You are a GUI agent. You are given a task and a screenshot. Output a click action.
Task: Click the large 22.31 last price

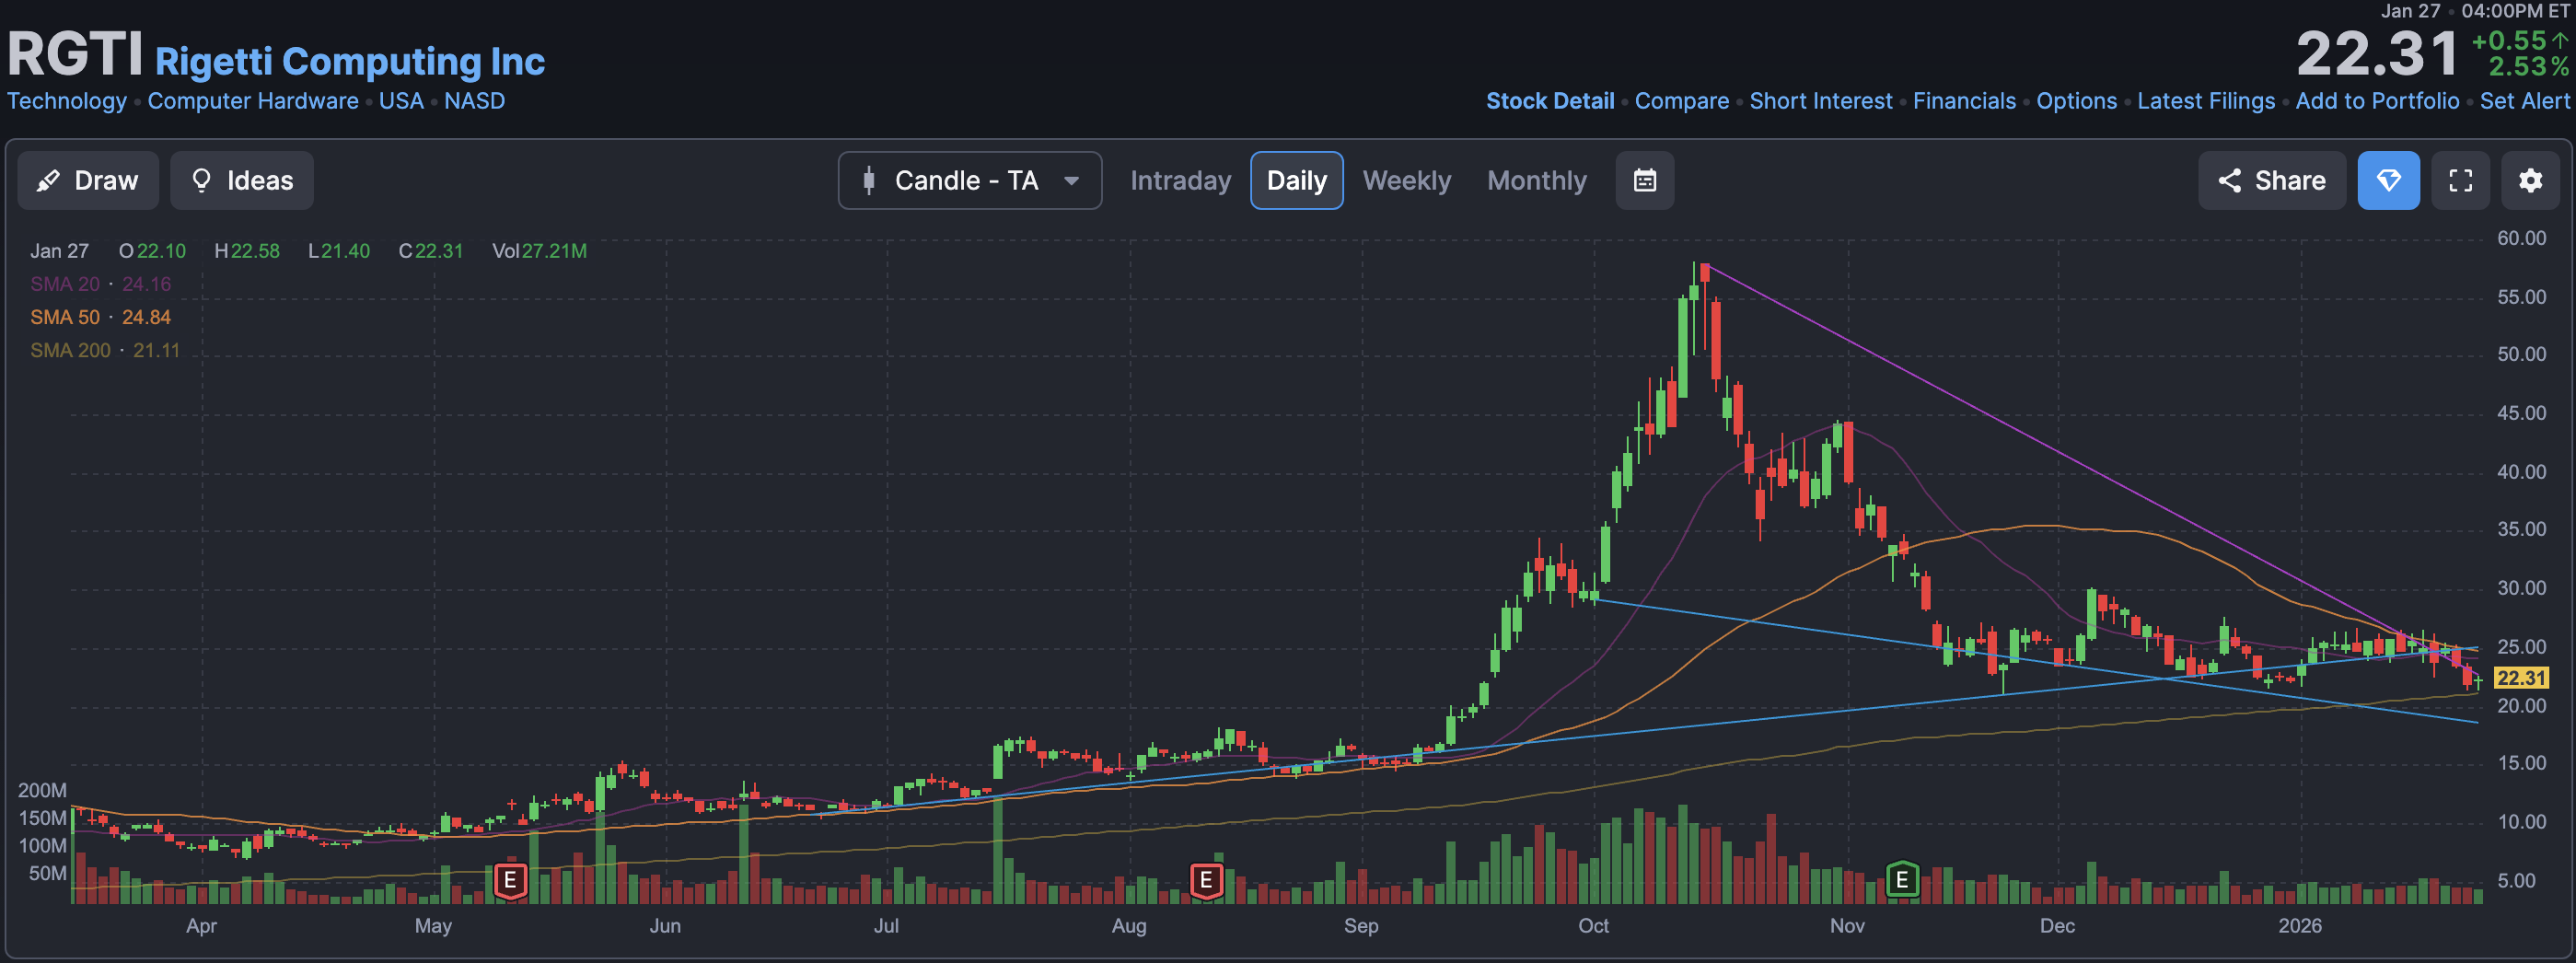tap(2377, 54)
